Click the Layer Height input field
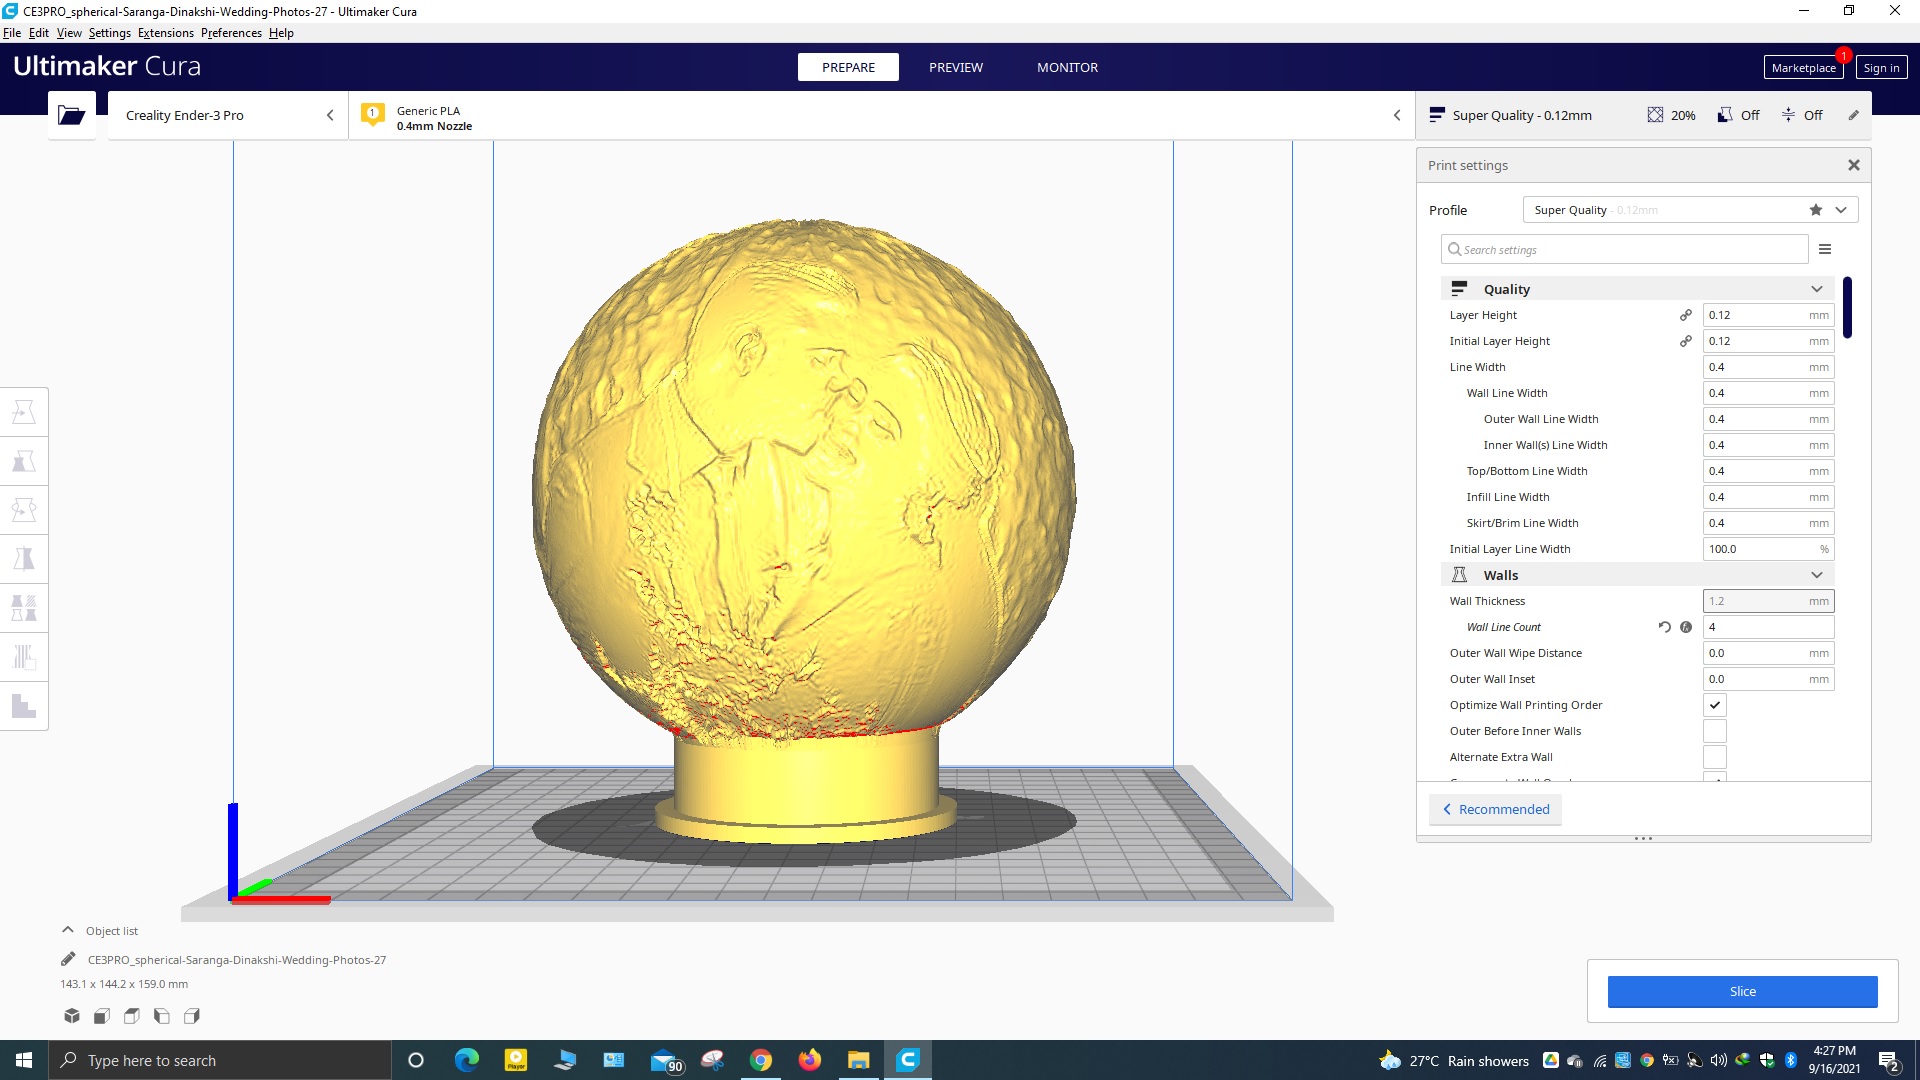 [1768, 315]
